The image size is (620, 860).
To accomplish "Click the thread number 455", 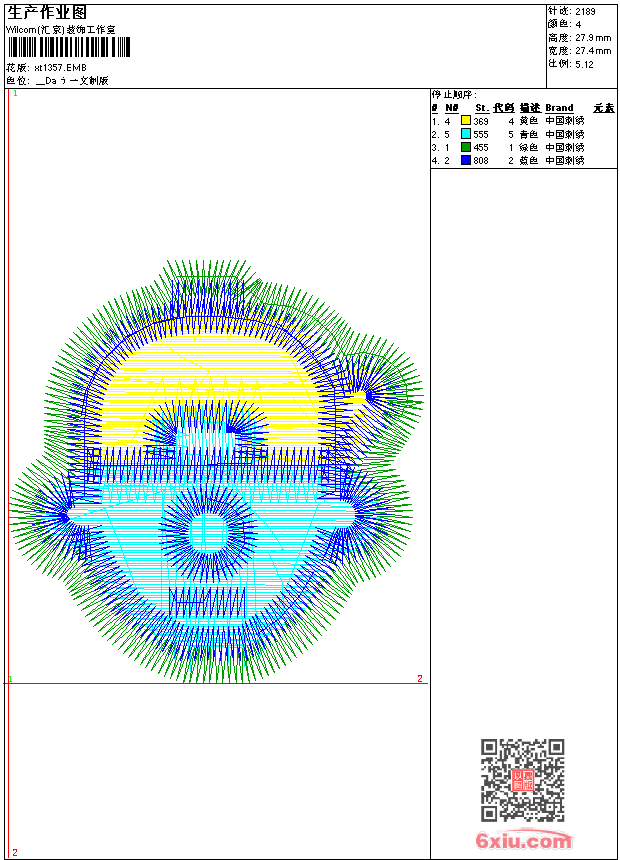I will [481, 148].
